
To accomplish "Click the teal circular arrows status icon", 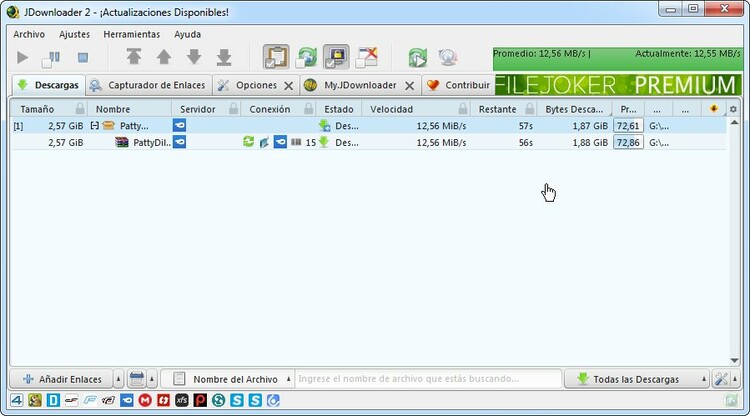I will tap(218, 400).
